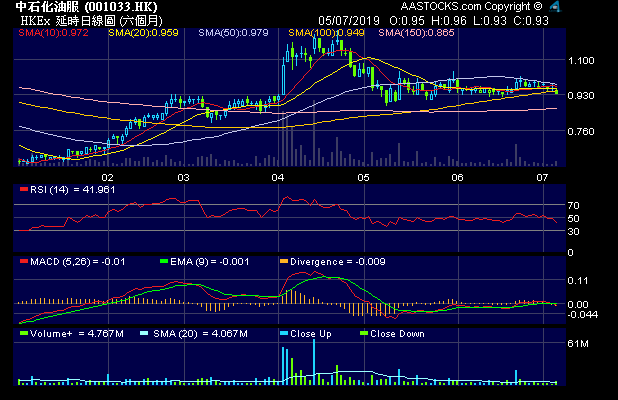Click month label 05 on time axis
The height and width of the screenshot is (400, 618).
[x=363, y=177]
